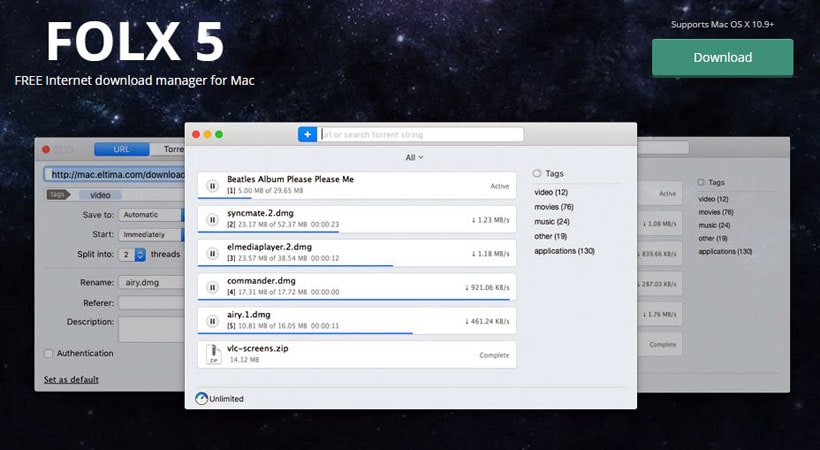Click the tags label icon in URL window

point(58,195)
